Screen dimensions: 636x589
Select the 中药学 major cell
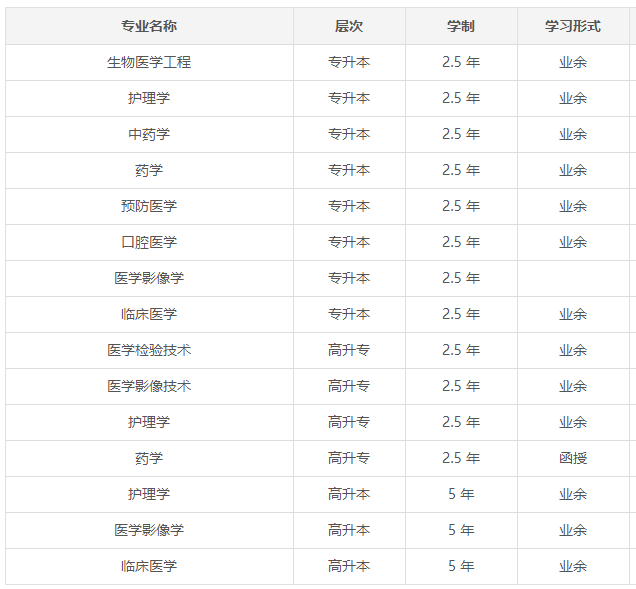pyautogui.click(x=149, y=134)
